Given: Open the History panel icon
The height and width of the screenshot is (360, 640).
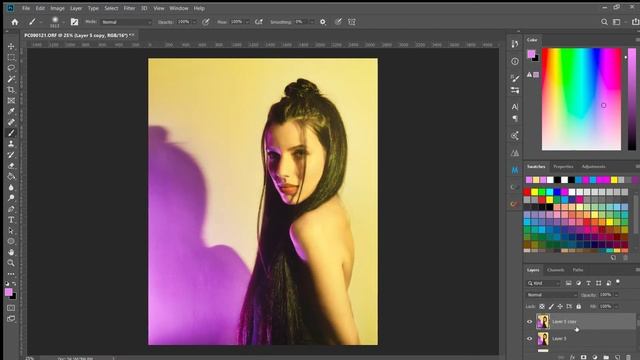Looking at the screenshot, I should [x=515, y=44].
